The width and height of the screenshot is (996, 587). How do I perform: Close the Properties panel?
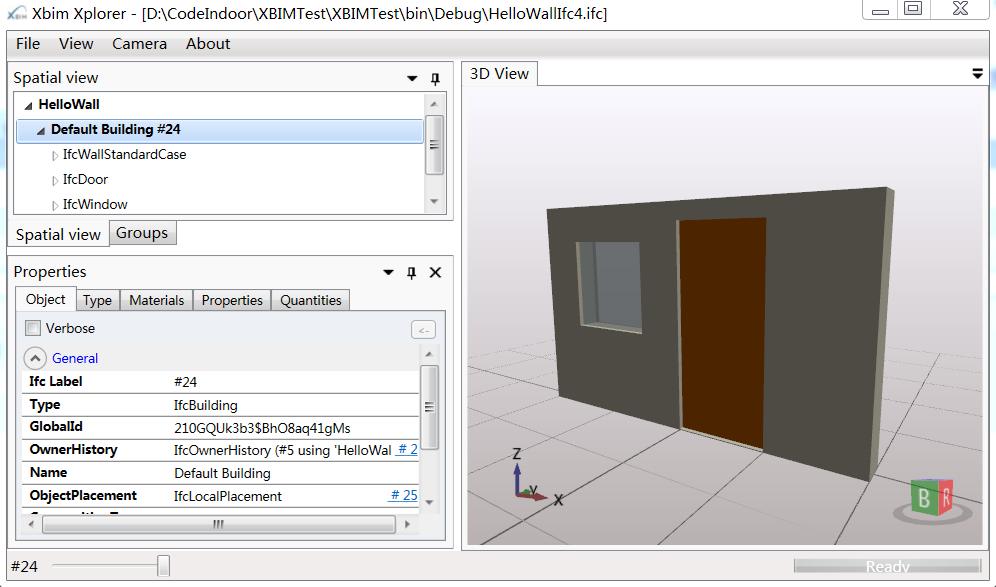click(x=435, y=273)
